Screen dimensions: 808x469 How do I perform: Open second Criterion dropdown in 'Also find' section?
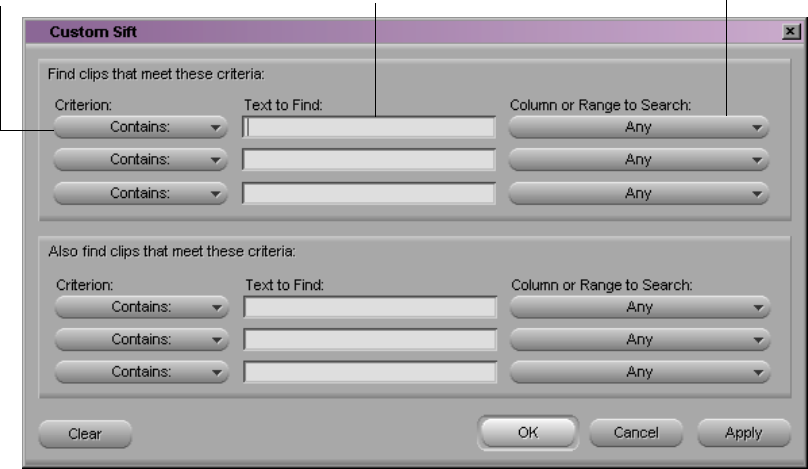[140, 340]
